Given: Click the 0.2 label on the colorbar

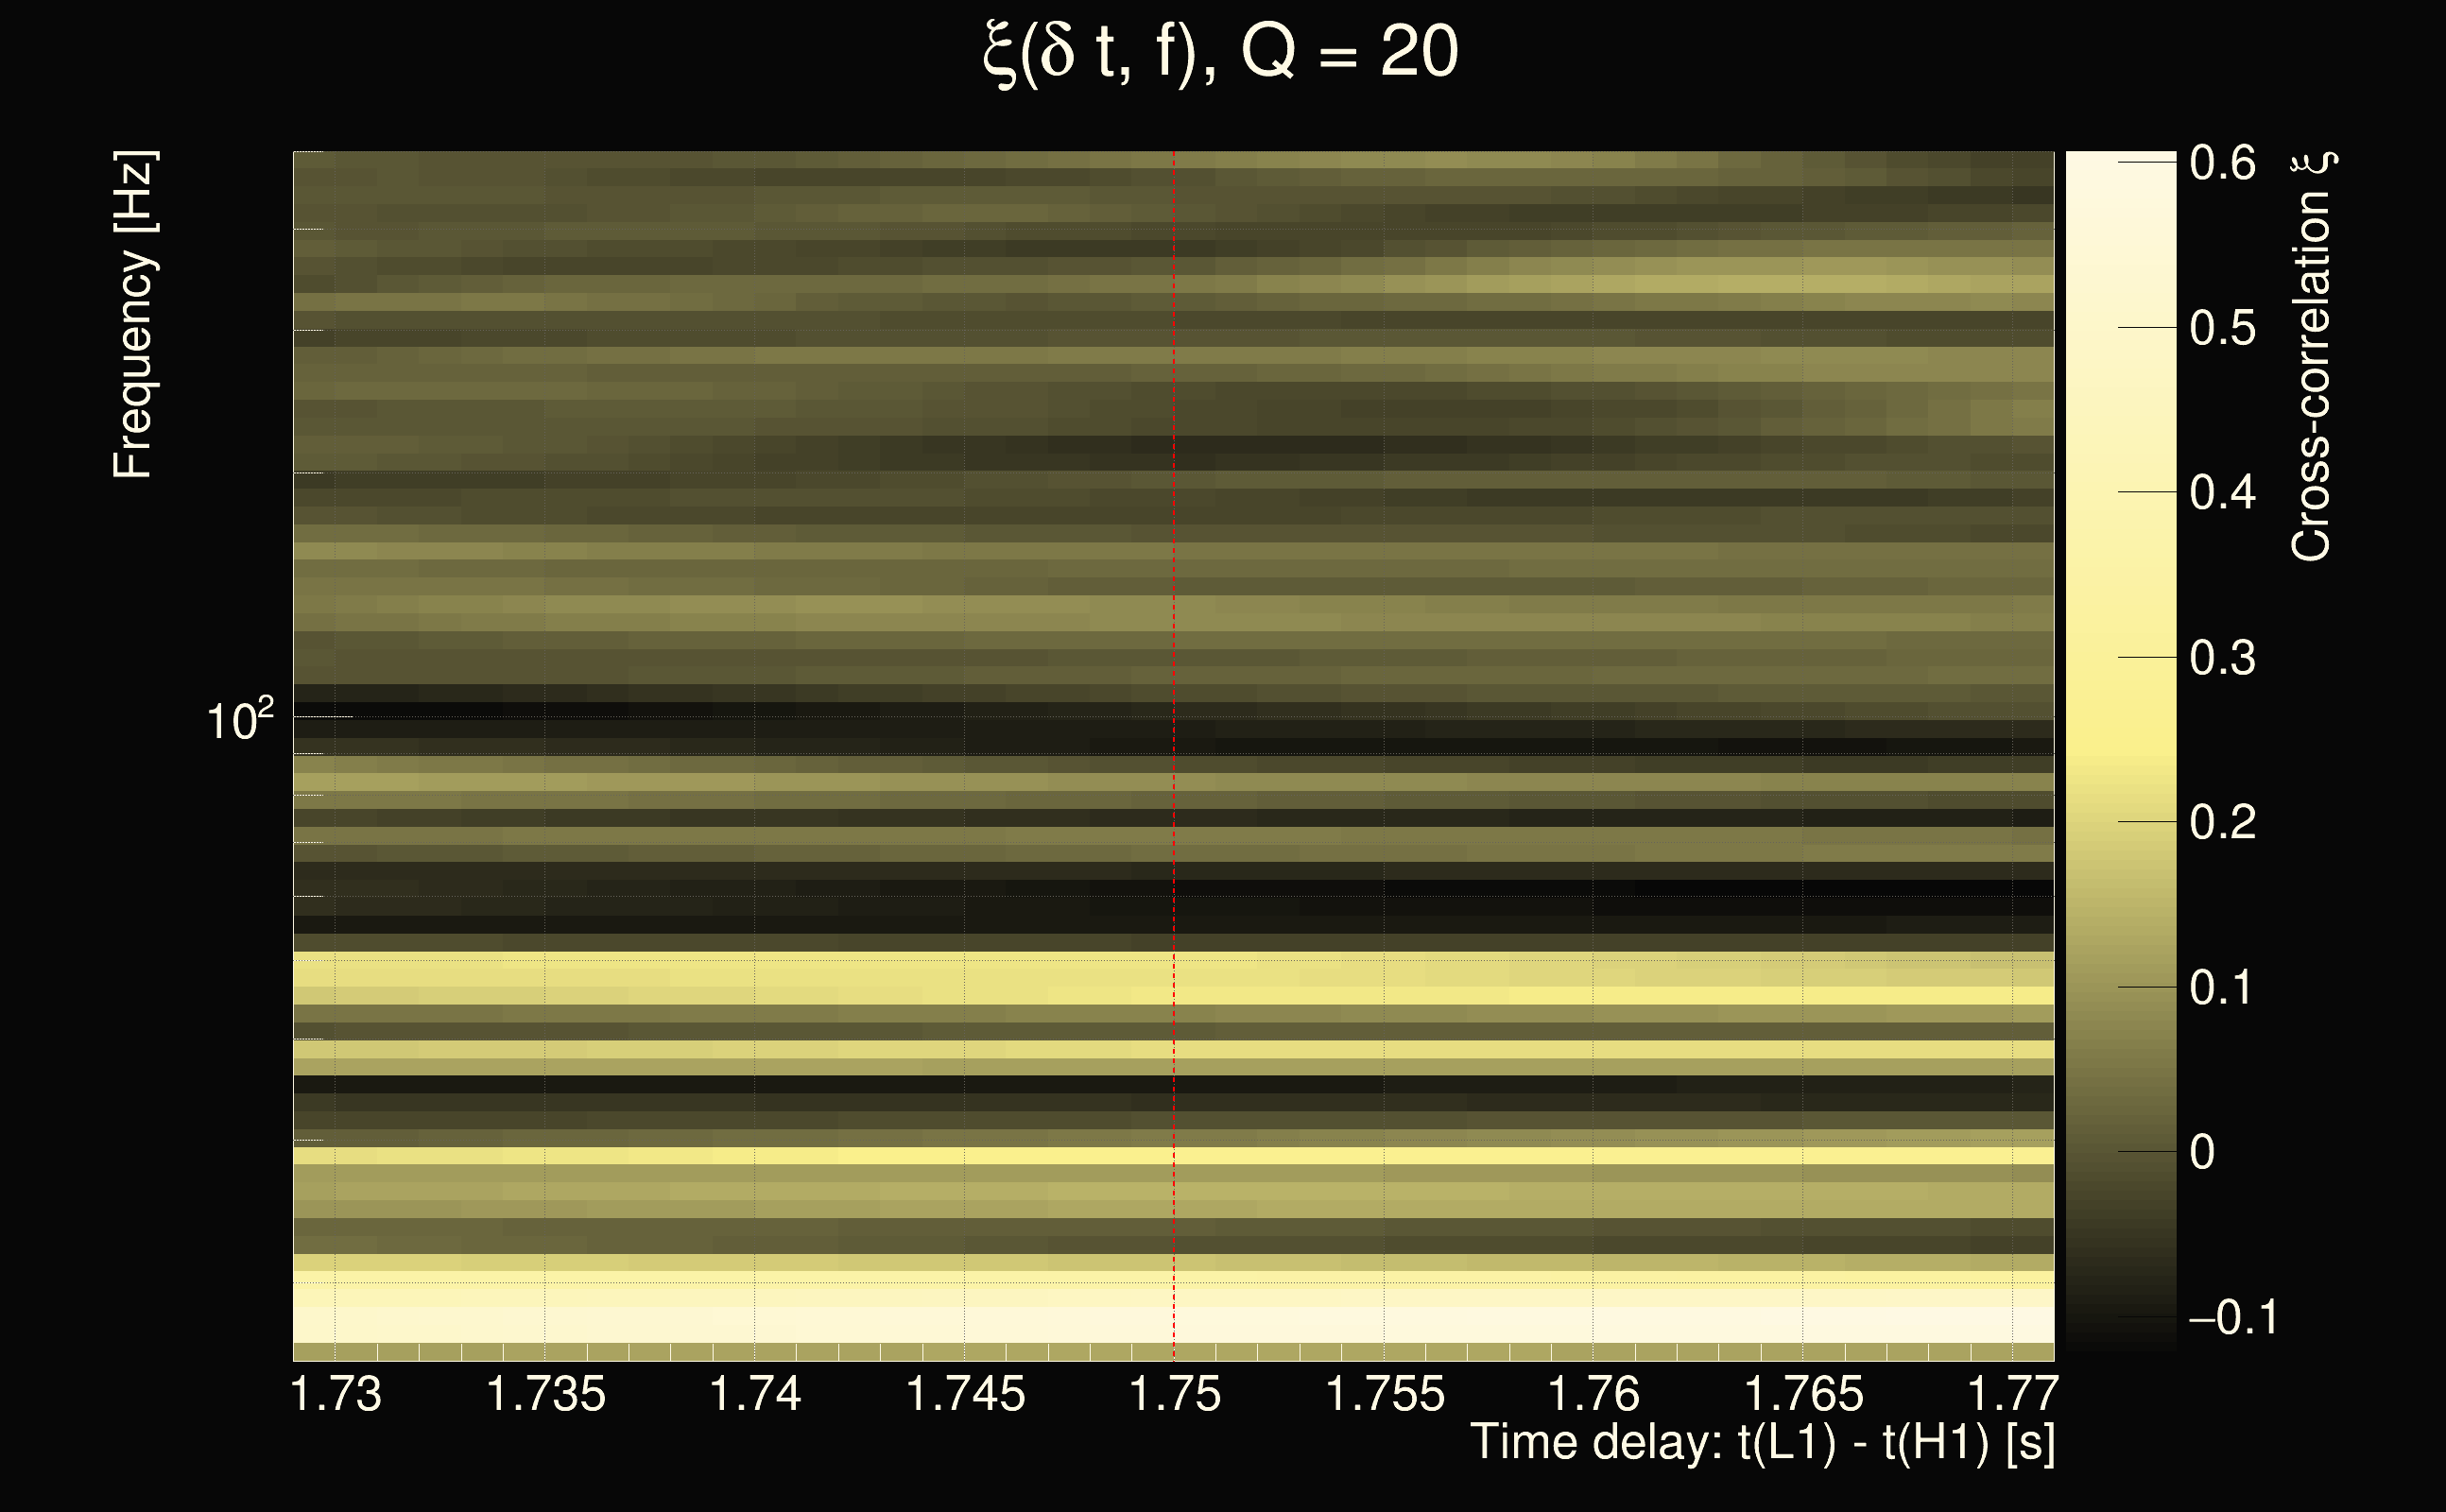Looking at the screenshot, I should (x=2222, y=823).
